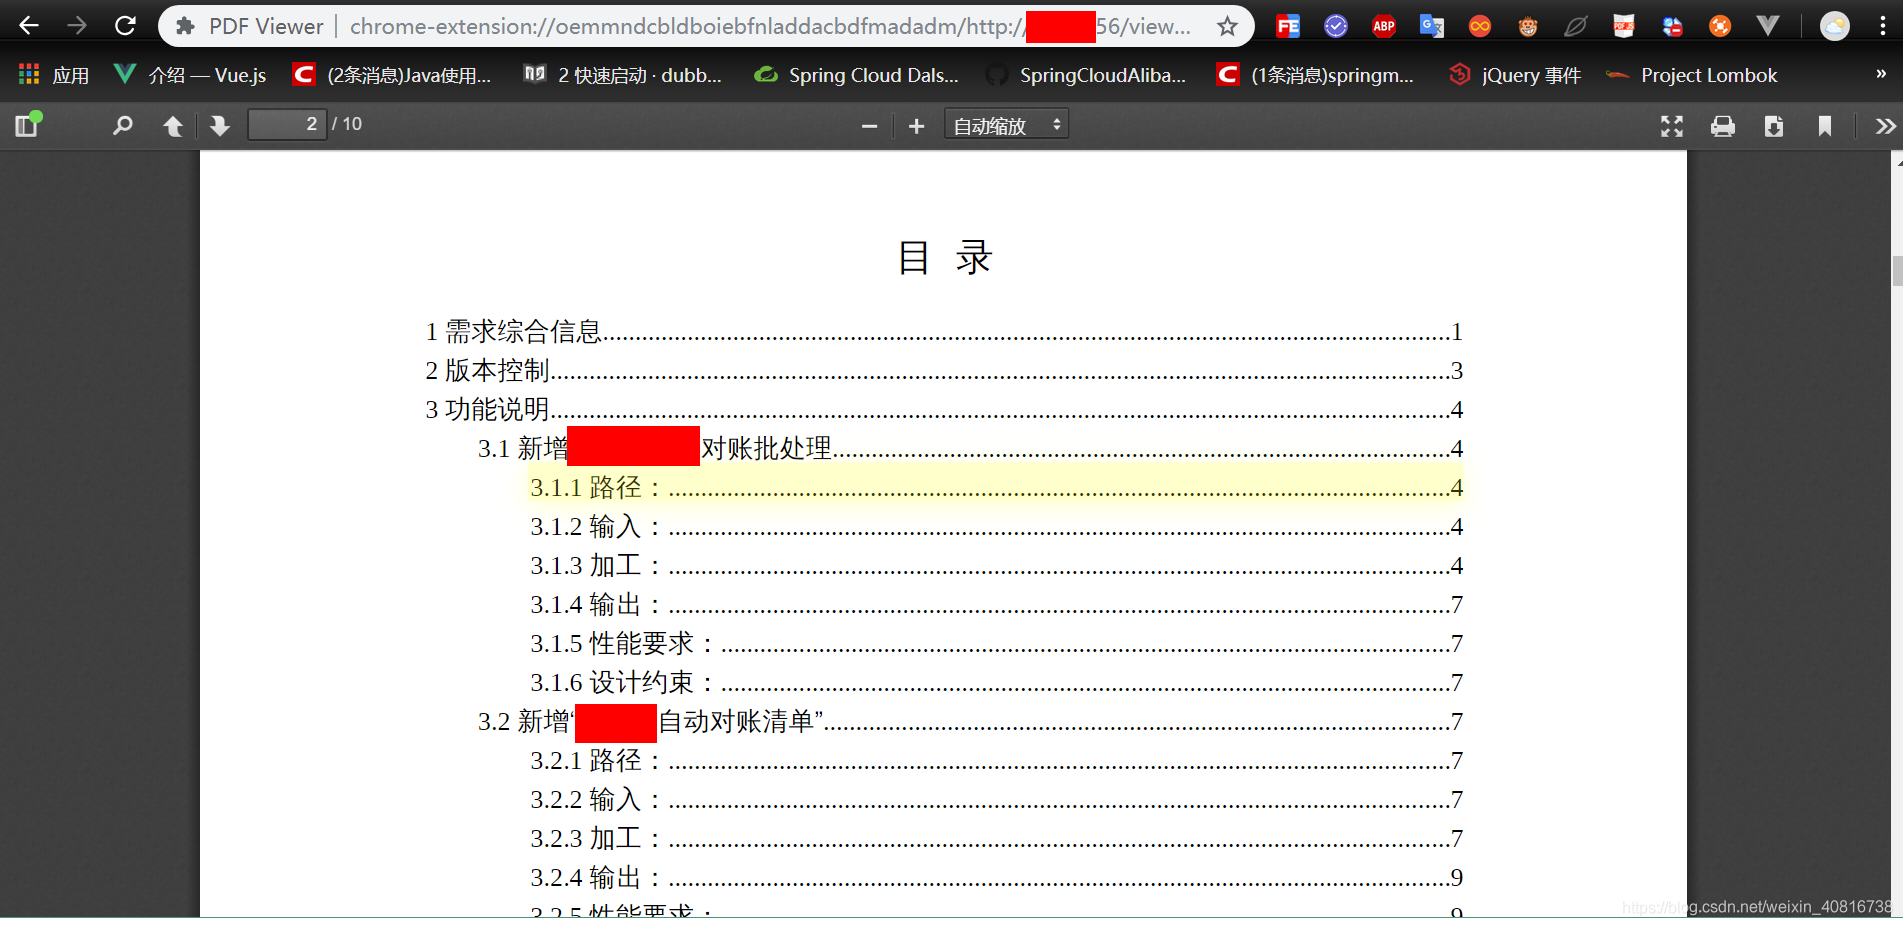Enter presentation mode for the PDF
The height and width of the screenshot is (926, 1903).
tap(1671, 125)
